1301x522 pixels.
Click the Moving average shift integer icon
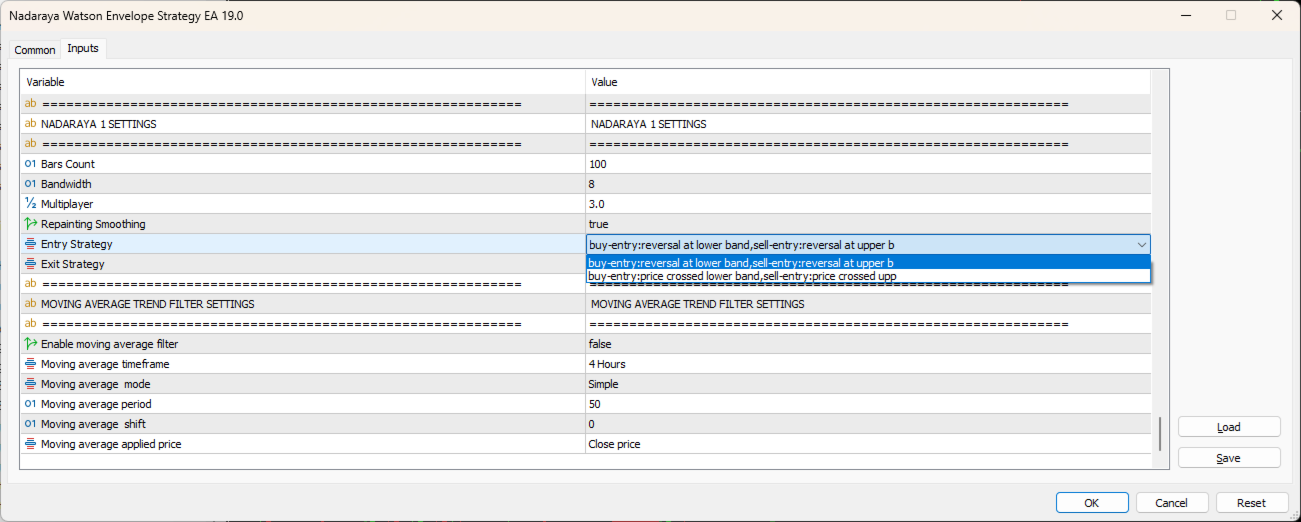(30, 424)
